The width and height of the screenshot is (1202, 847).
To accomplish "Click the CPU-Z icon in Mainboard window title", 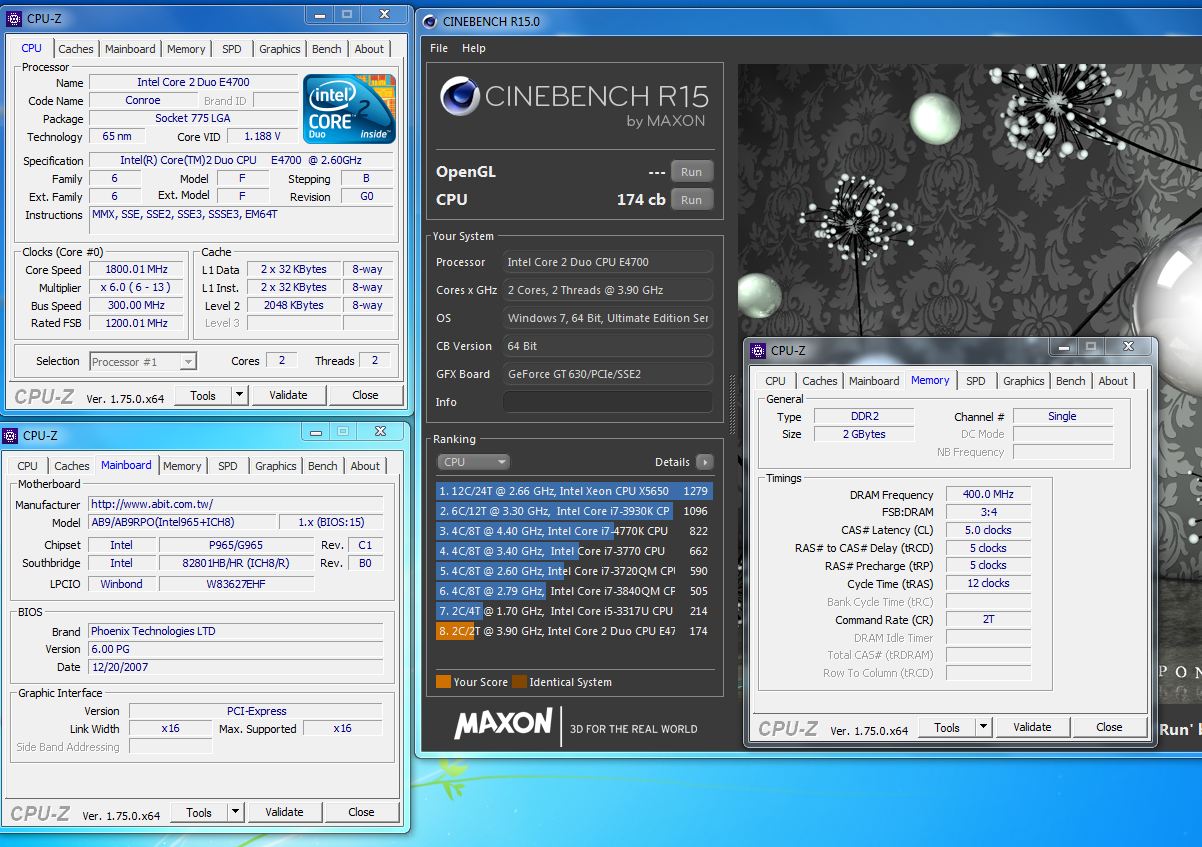I will (11, 435).
